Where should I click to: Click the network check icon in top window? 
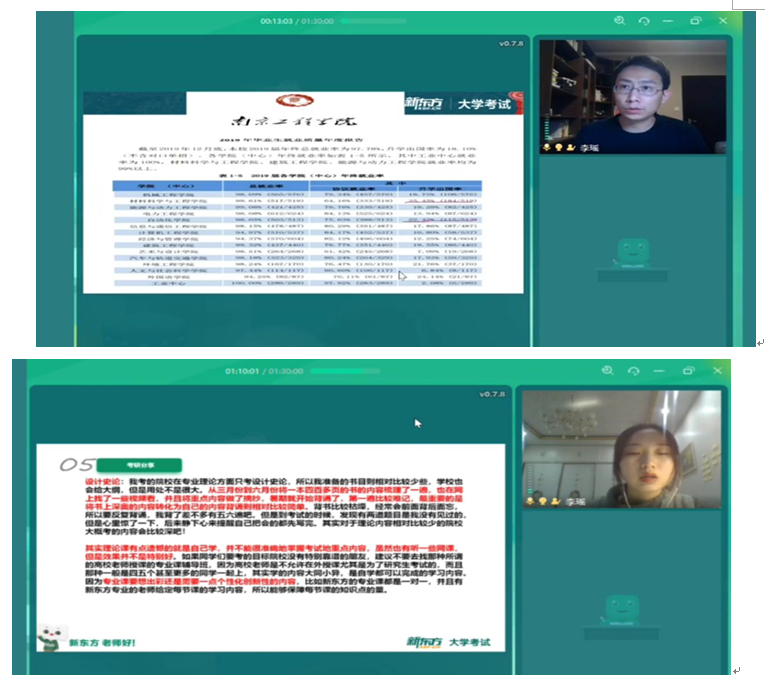(620, 20)
